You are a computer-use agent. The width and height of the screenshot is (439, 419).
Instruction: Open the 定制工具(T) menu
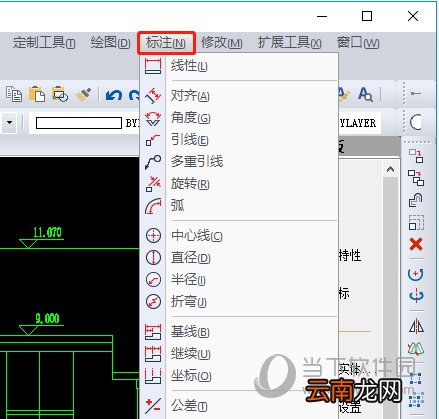pyautogui.click(x=44, y=43)
